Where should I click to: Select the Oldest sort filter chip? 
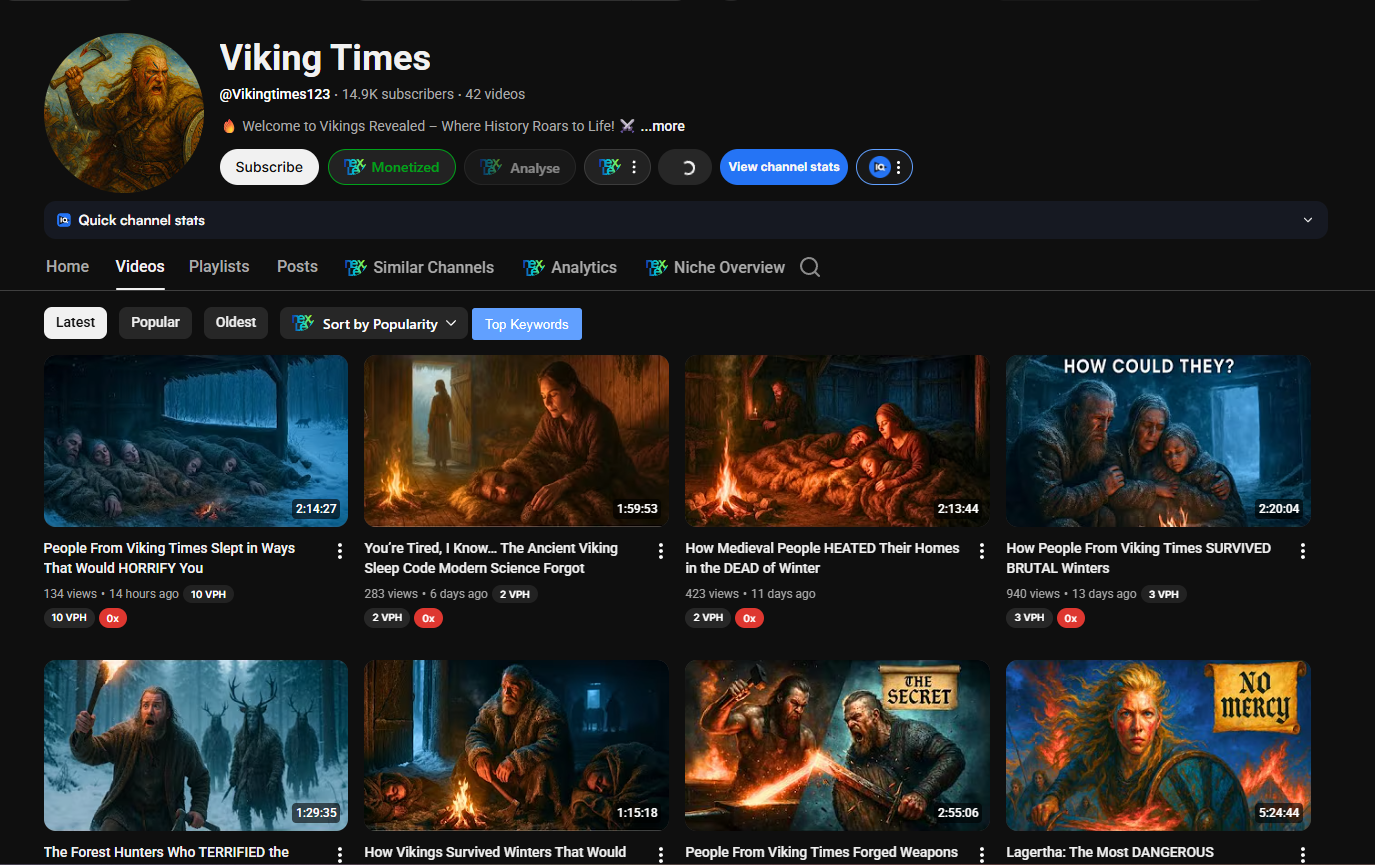pos(236,322)
